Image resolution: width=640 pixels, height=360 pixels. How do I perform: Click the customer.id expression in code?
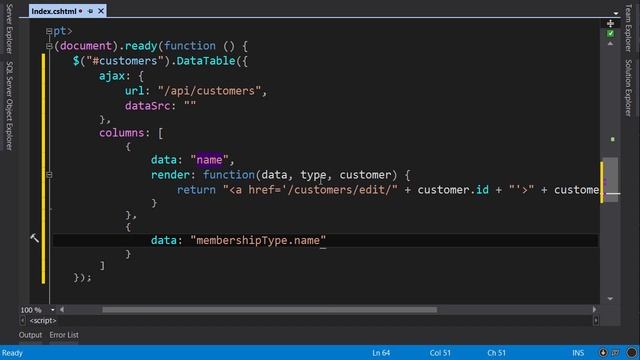tap(453, 190)
